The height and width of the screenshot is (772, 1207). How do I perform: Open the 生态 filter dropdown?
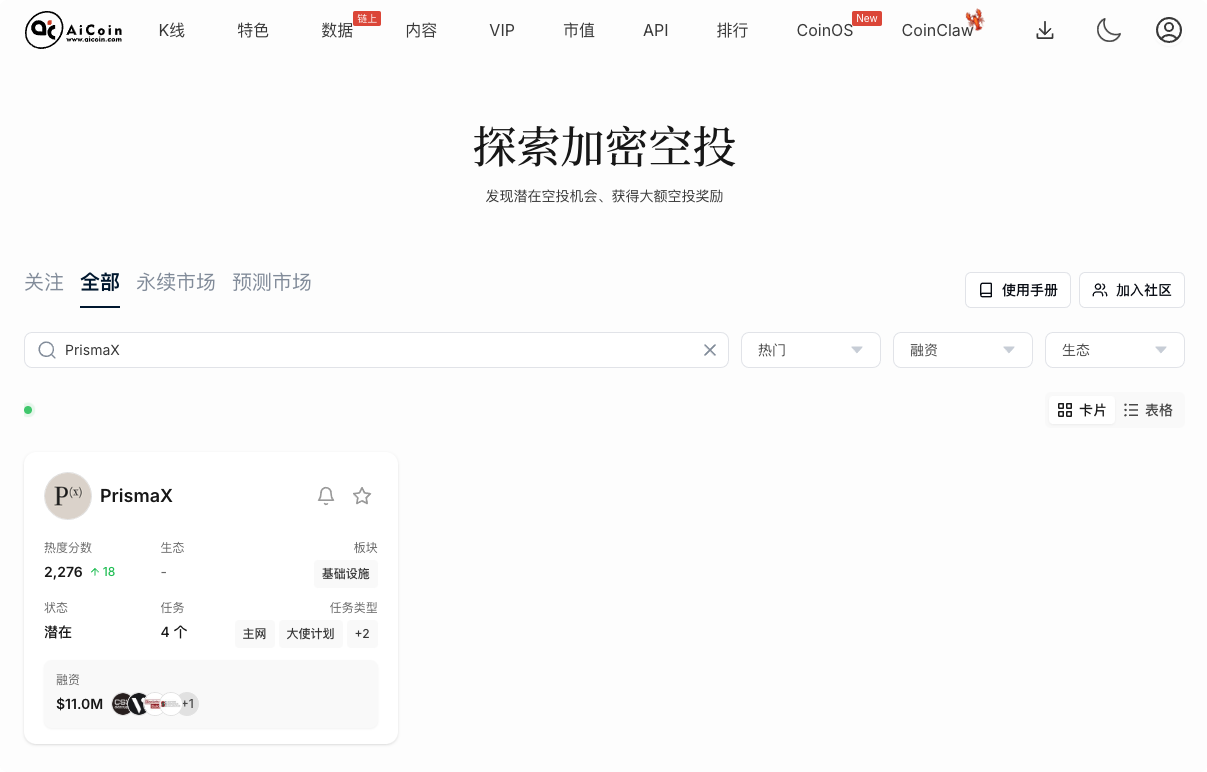[x=1115, y=350]
